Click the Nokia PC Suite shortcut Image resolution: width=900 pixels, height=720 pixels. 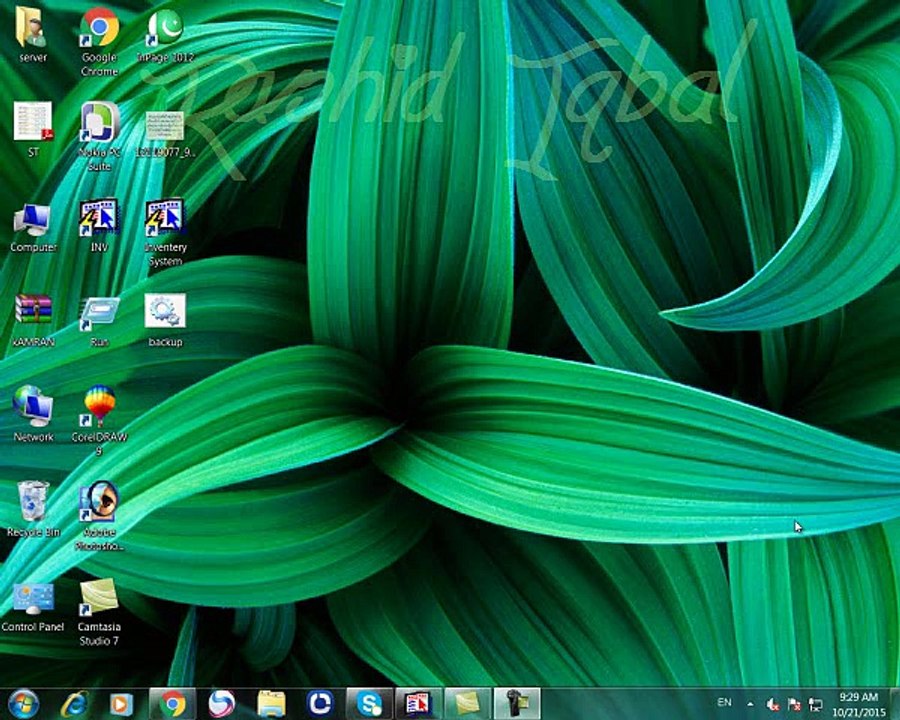(99, 124)
